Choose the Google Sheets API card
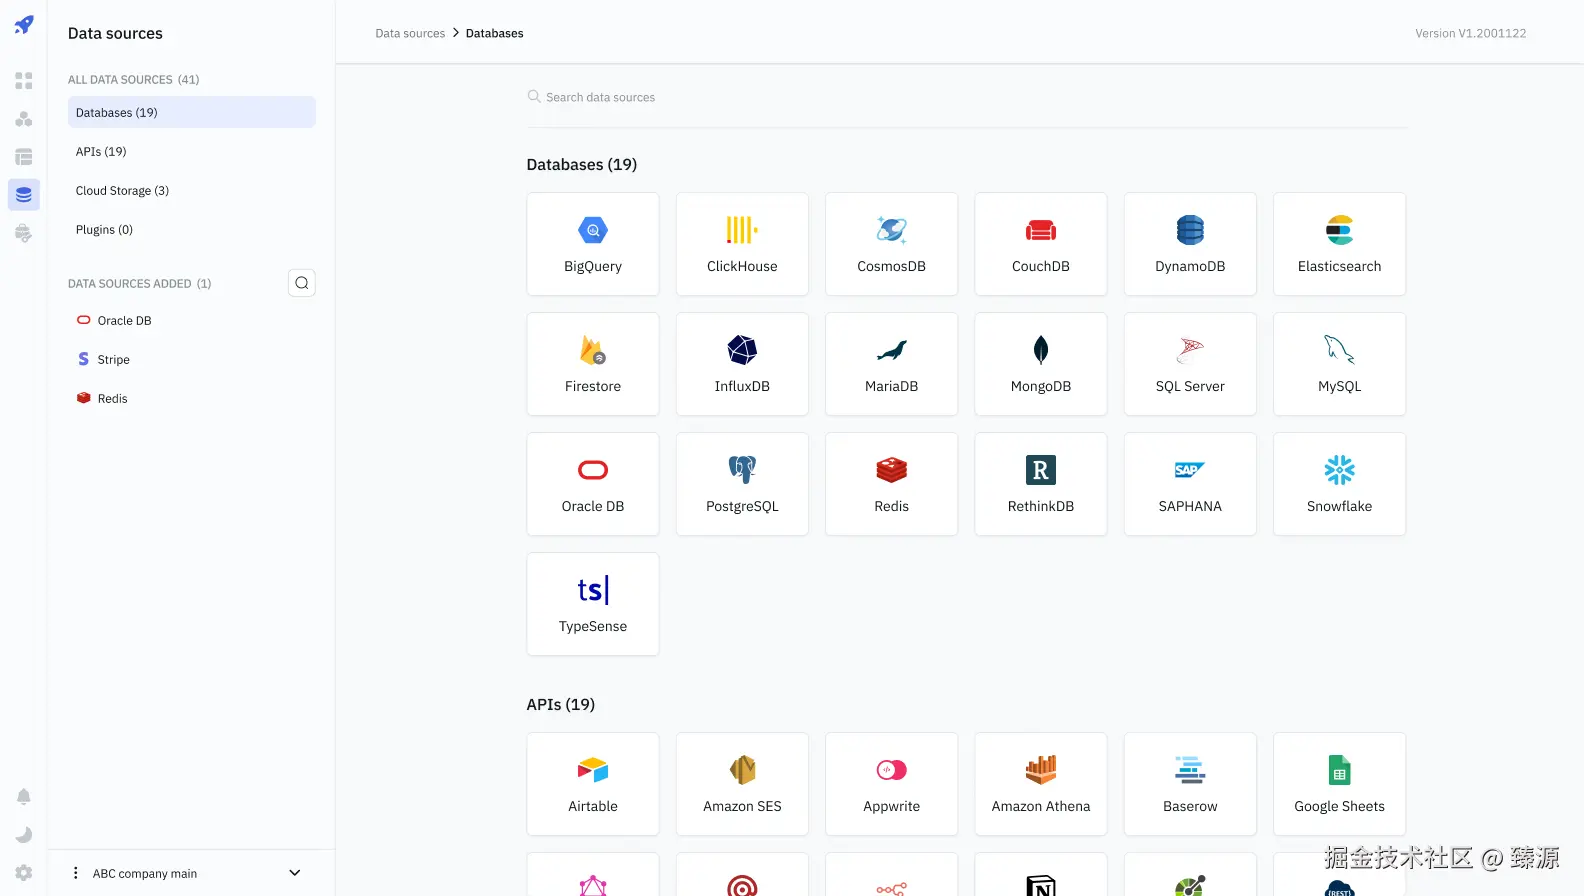 pos(1340,784)
